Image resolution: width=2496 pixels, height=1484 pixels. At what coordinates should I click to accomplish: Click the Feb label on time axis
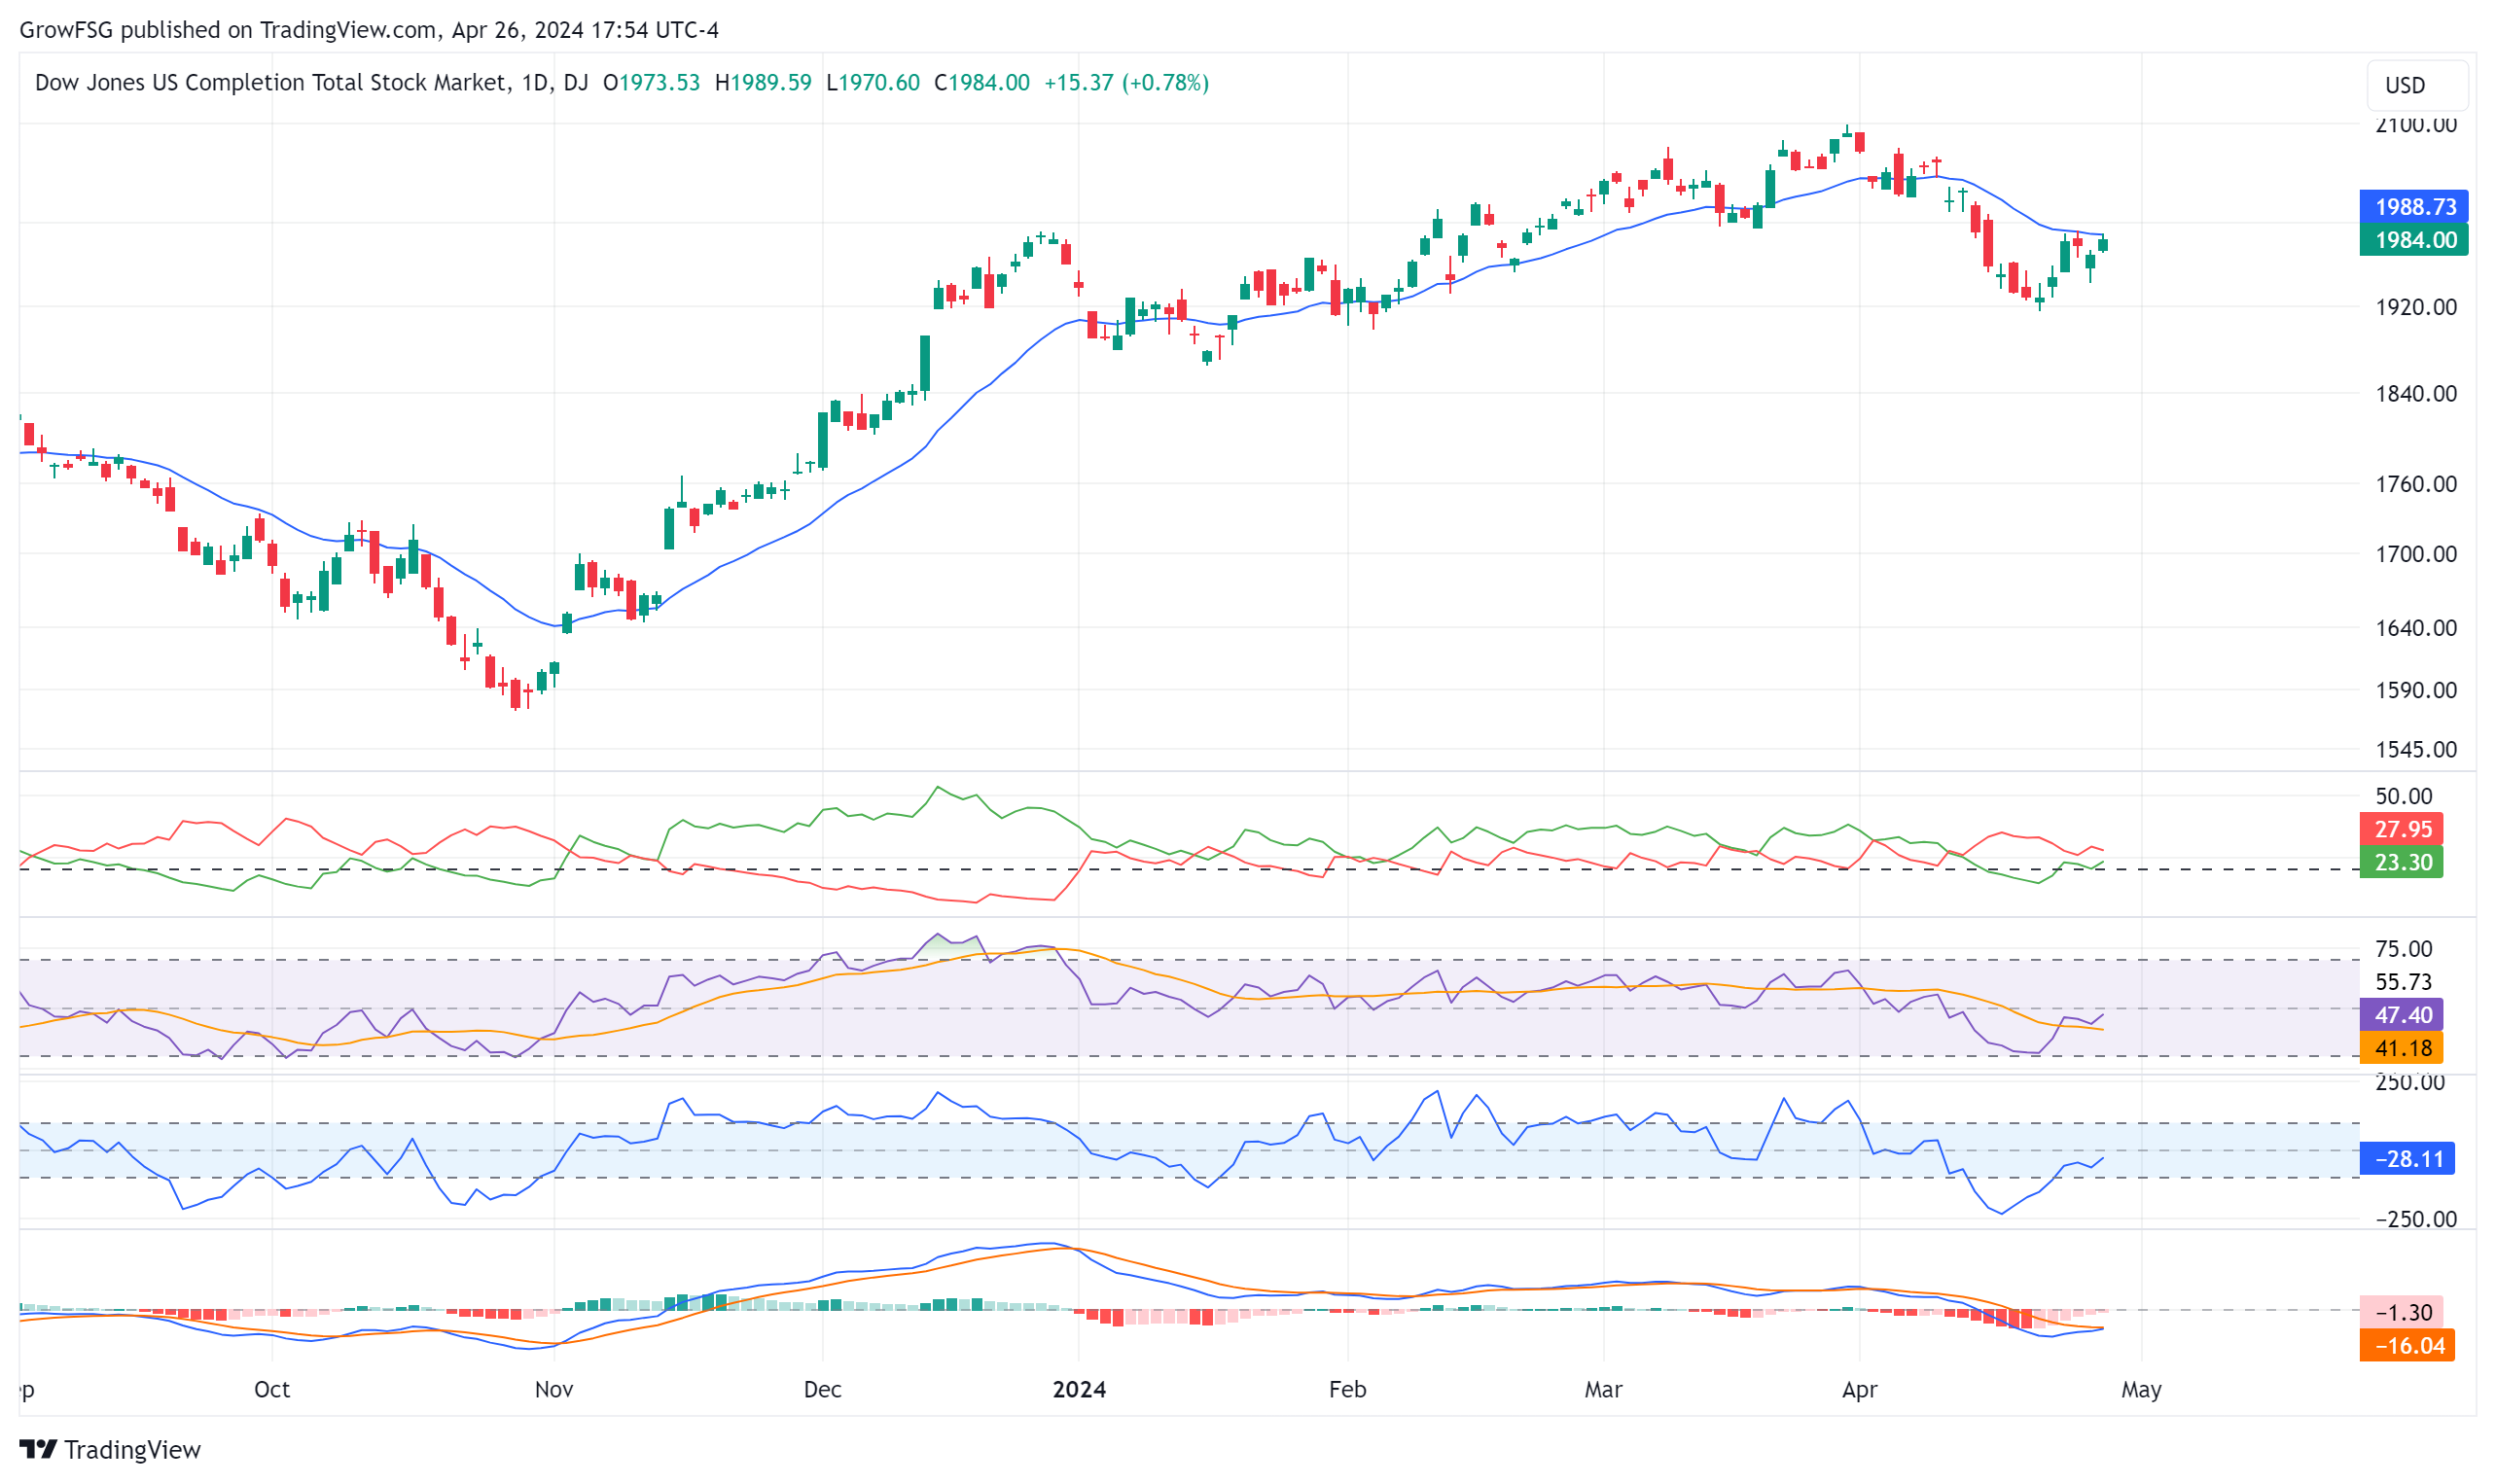click(x=1347, y=1389)
